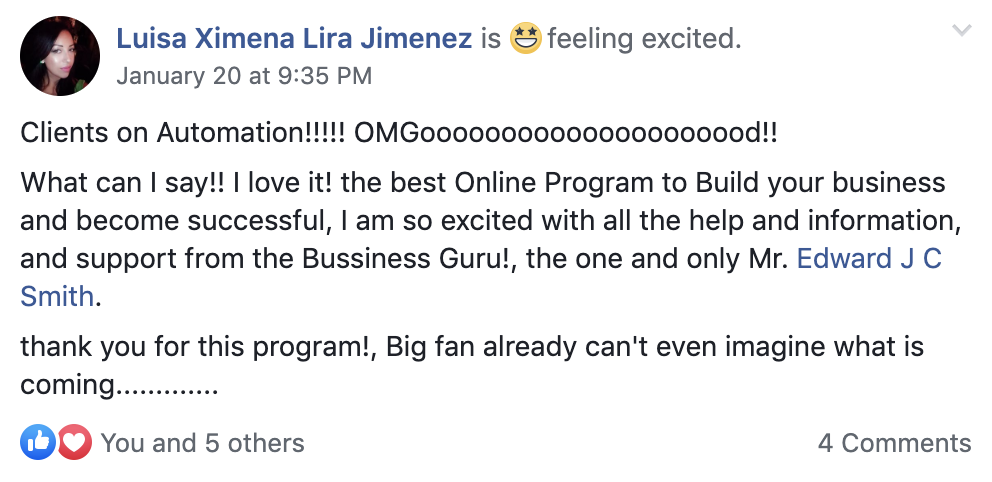Click the "feeling excited" status text
This screenshot has height=482, width=992.
[644, 40]
